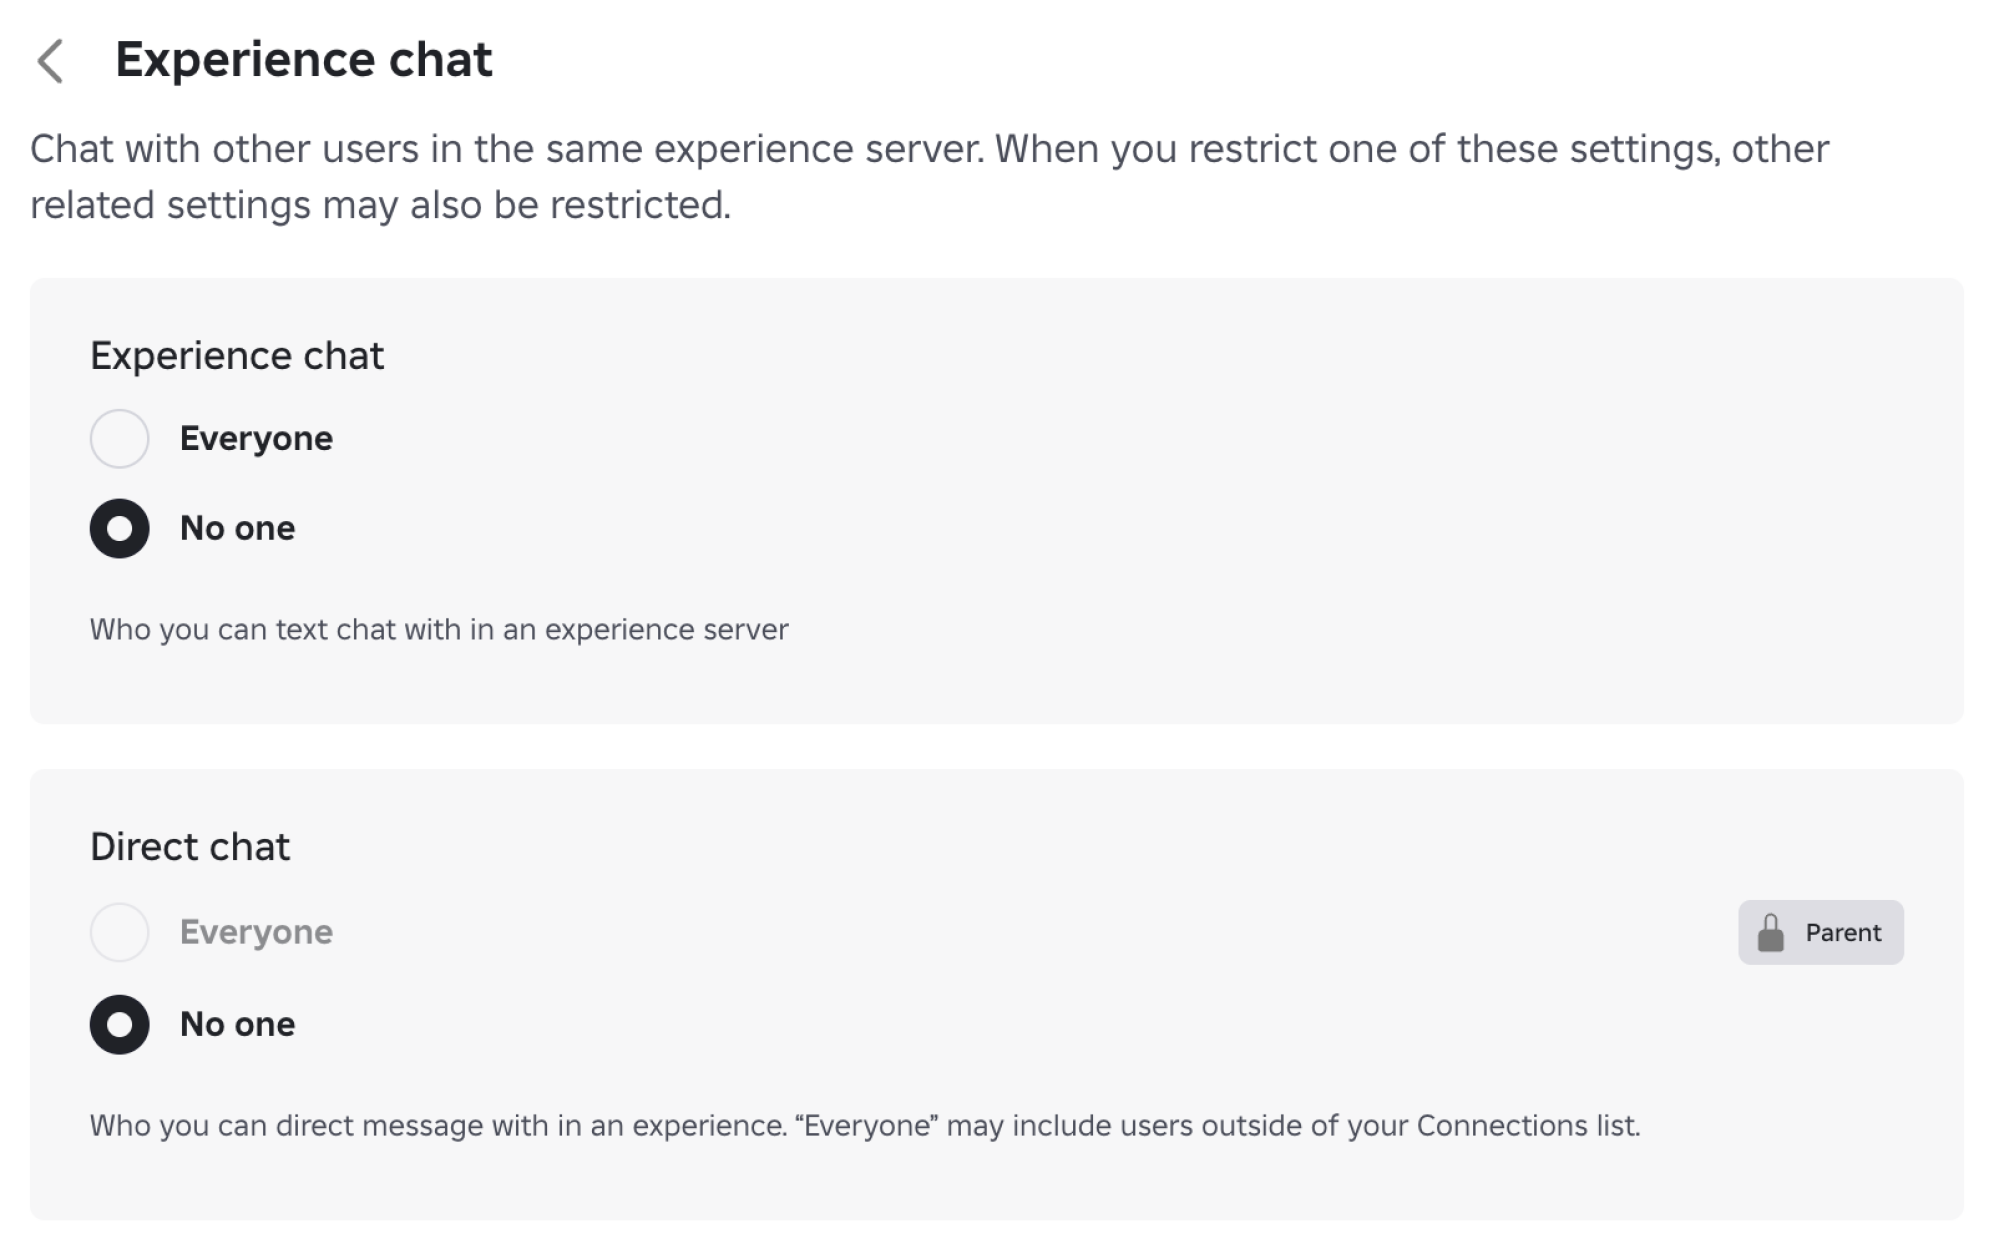The height and width of the screenshot is (1259, 1999).
Task: Select No one for Direct chat
Action: point(119,1023)
